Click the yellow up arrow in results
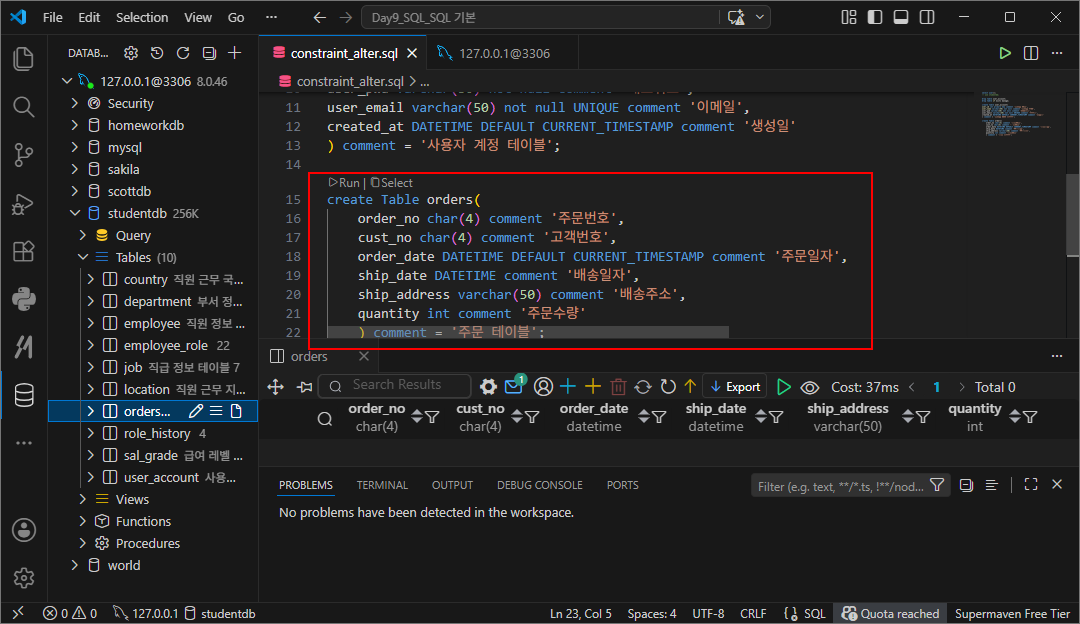The image size is (1080, 624). (690, 386)
